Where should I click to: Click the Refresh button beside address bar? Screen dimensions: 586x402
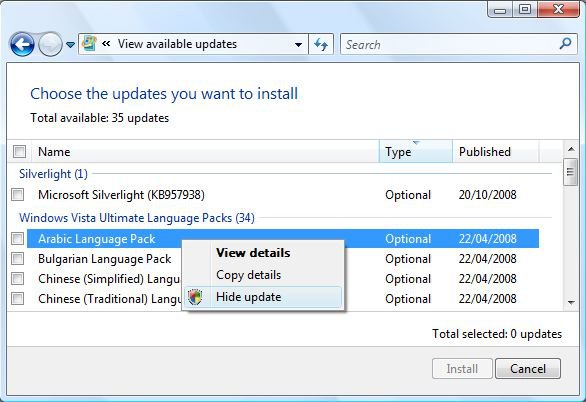pyautogui.click(x=321, y=44)
